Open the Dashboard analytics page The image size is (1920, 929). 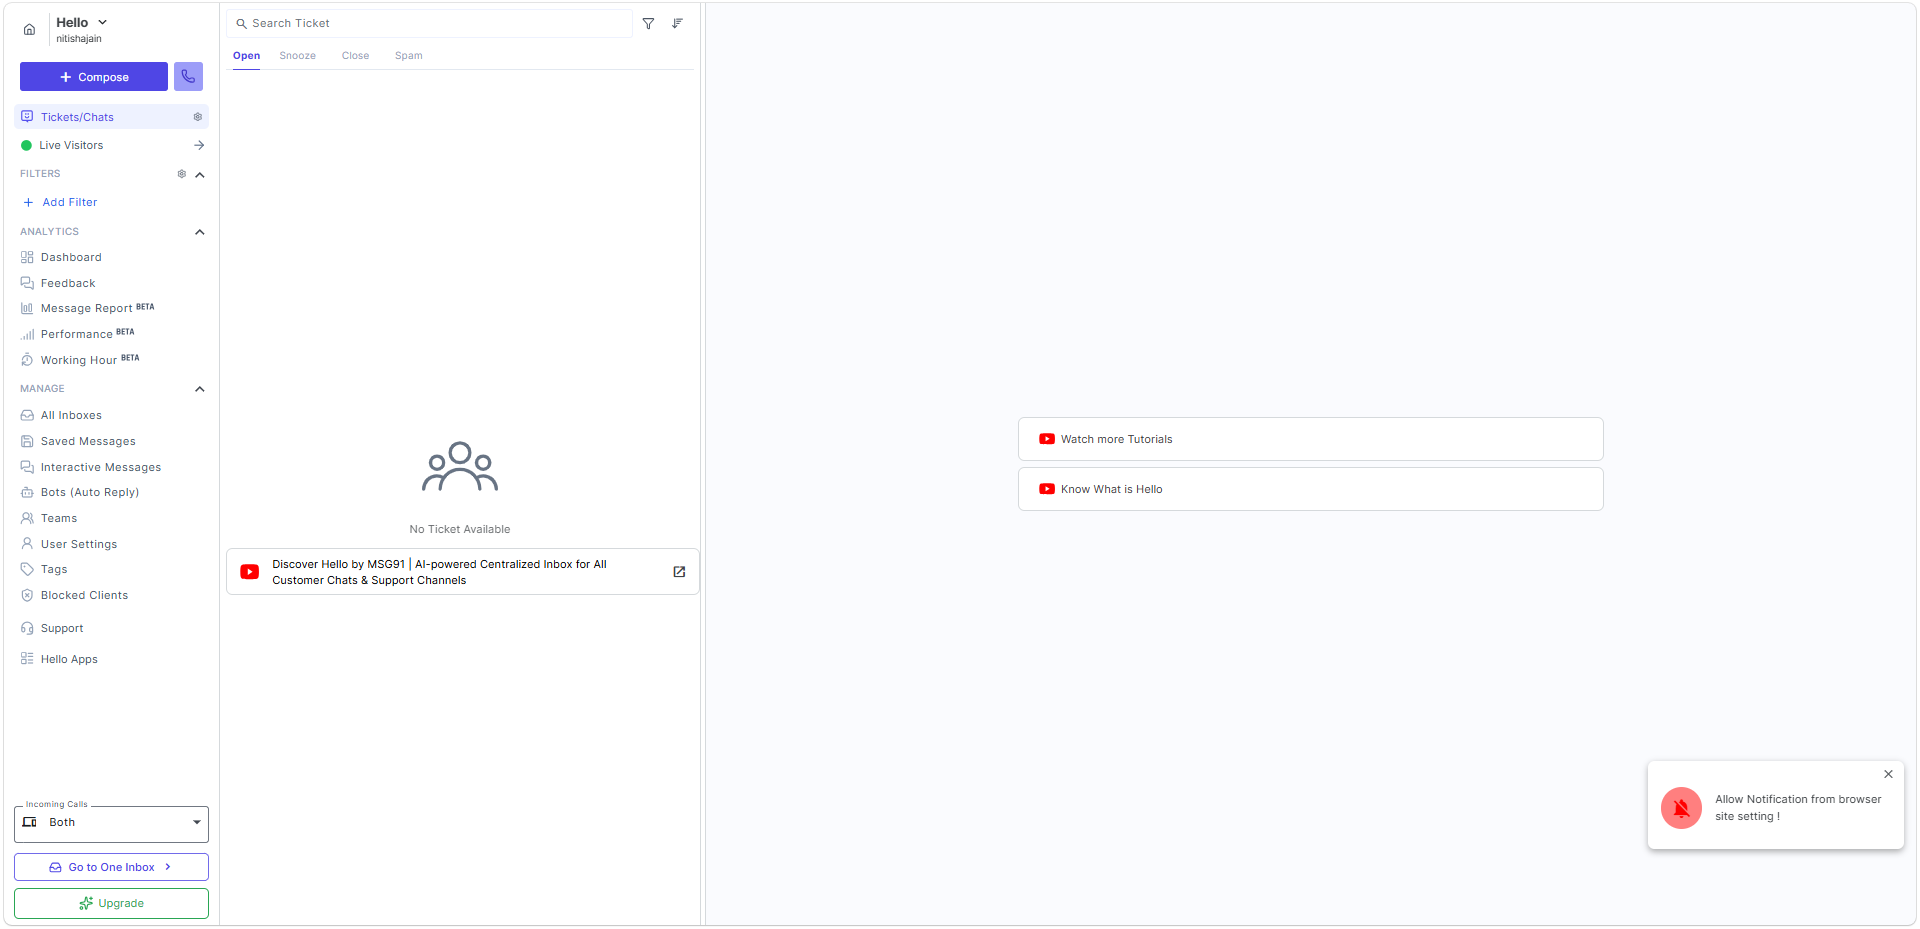tap(71, 257)
